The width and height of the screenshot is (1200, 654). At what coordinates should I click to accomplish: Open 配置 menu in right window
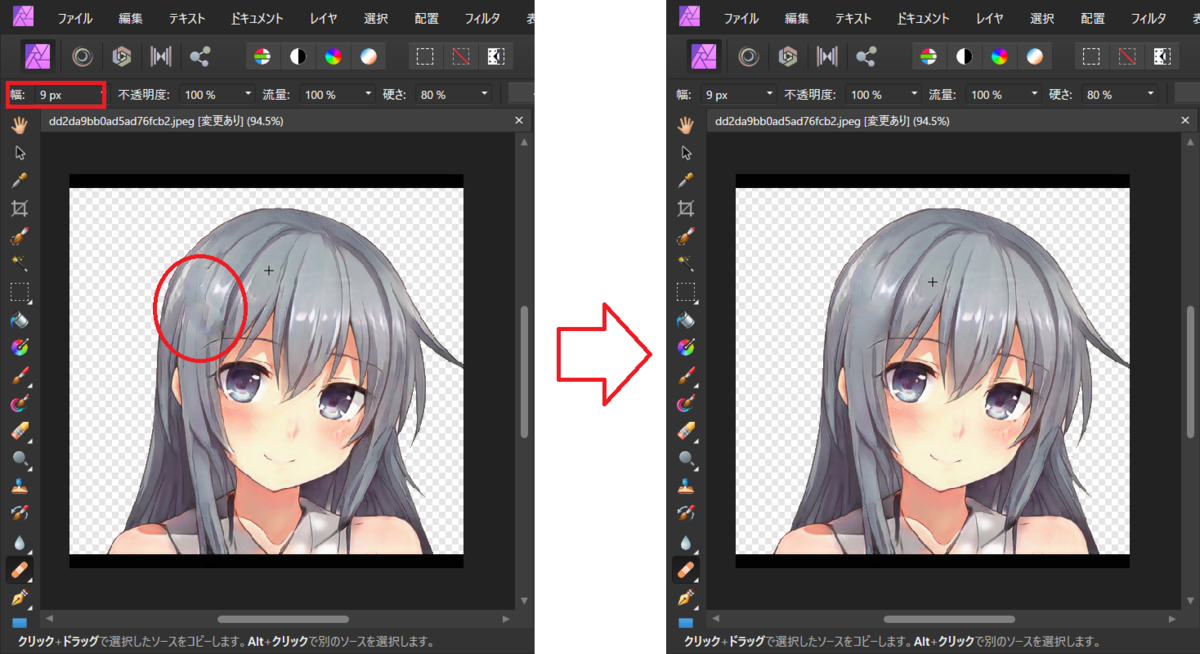(x=1093, y=18)
